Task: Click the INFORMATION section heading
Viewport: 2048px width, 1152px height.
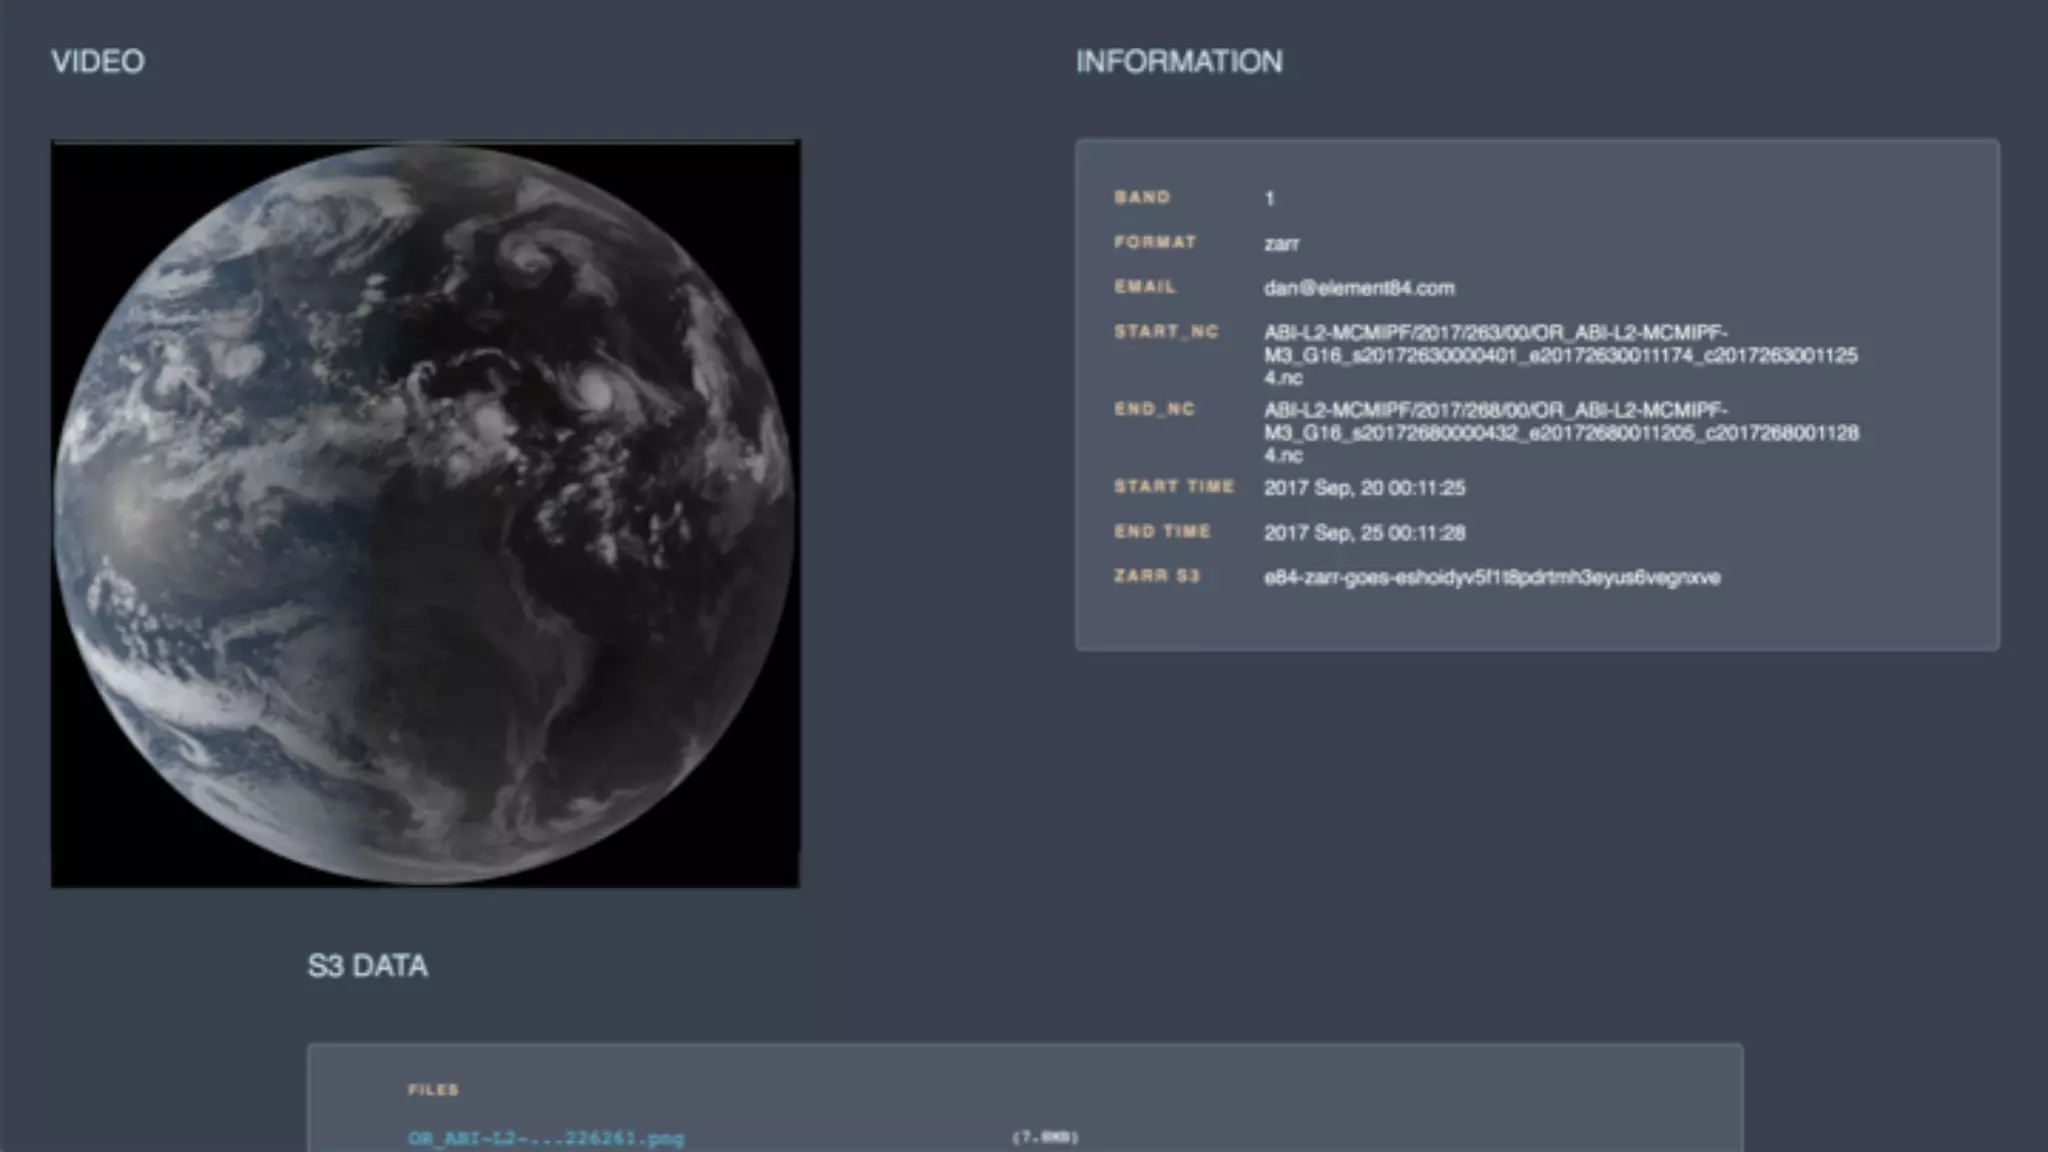Action: [1179, 62]
